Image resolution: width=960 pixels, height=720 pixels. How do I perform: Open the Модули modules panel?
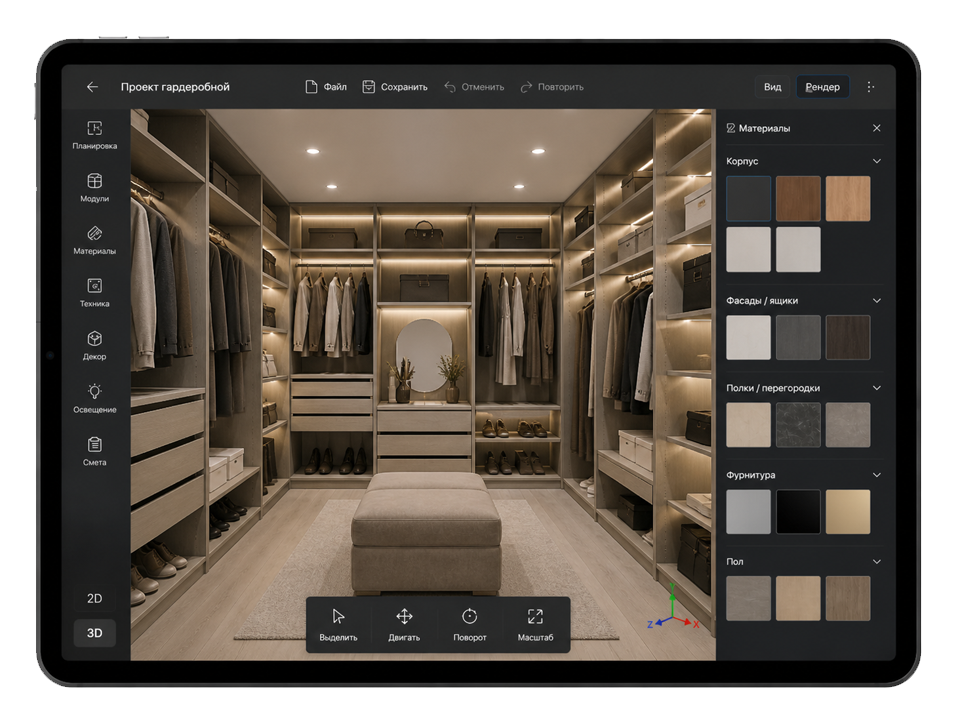click(94, 187)
